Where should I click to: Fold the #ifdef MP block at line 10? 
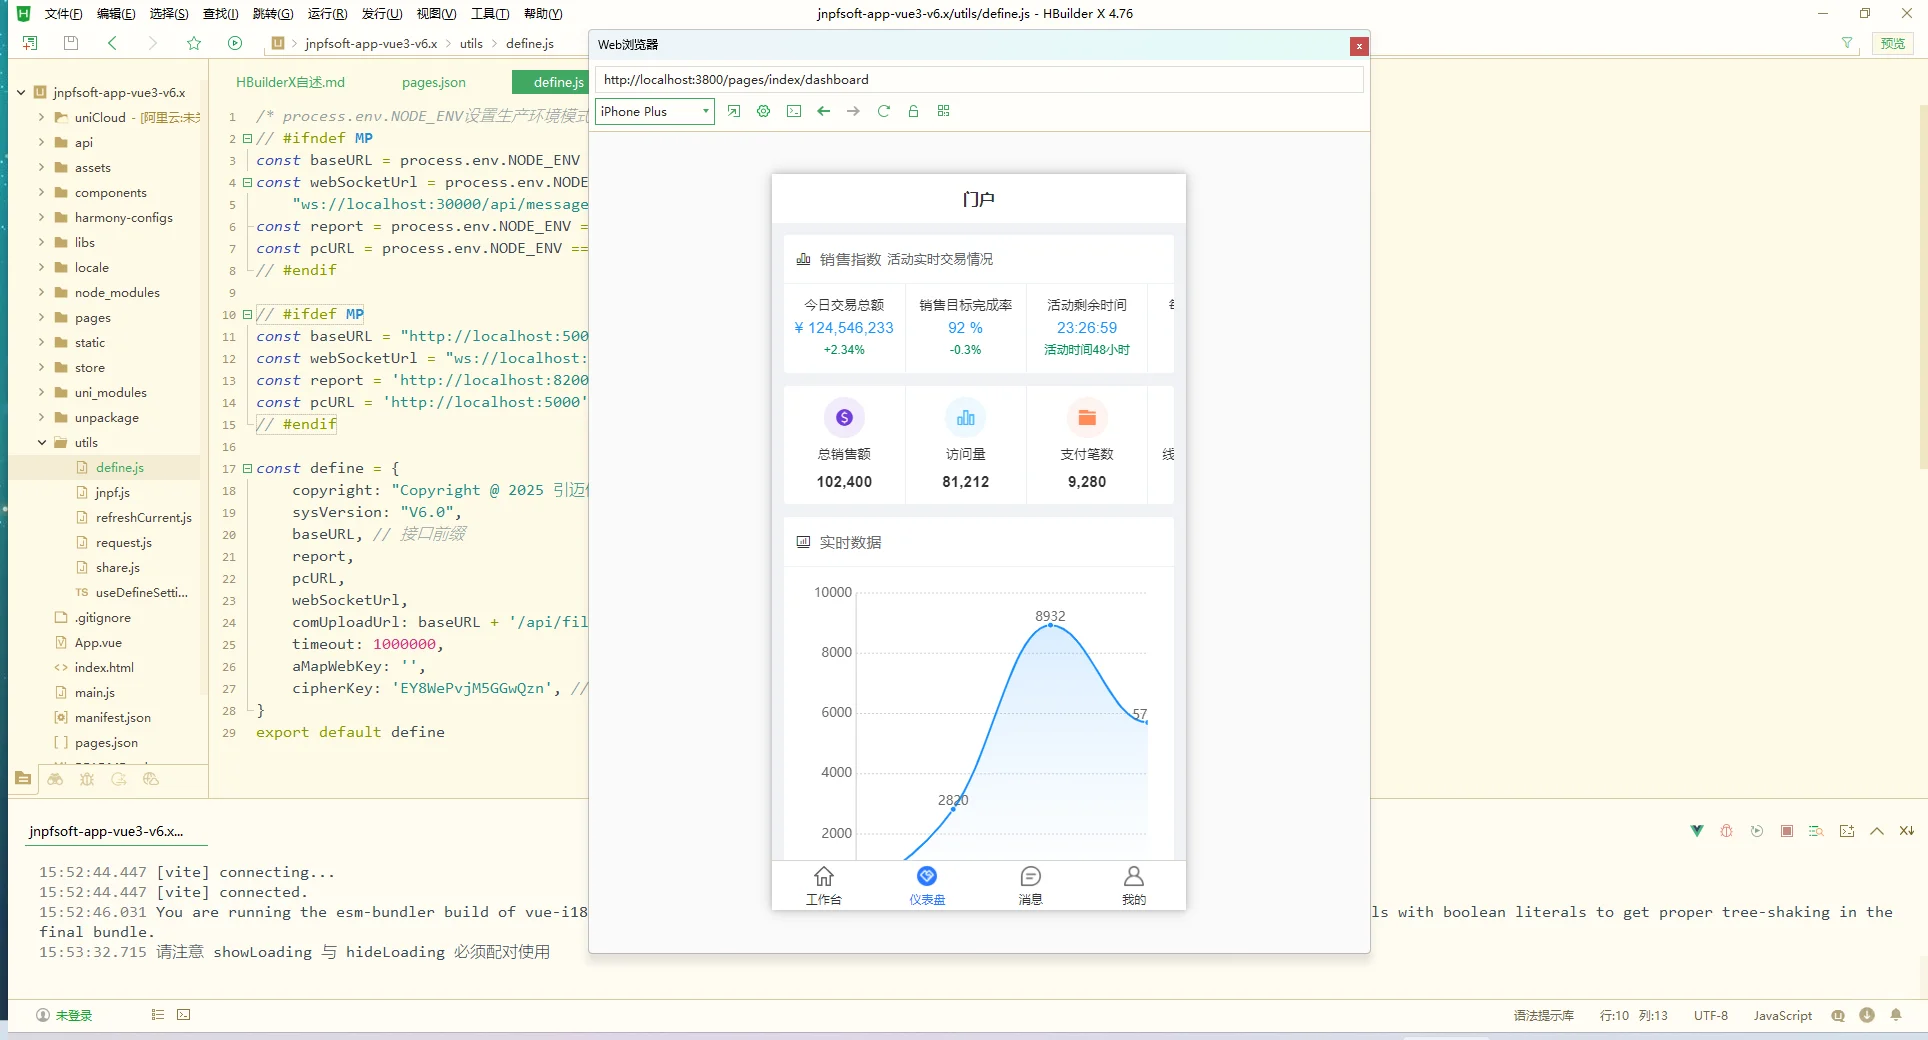pos(247,314)
